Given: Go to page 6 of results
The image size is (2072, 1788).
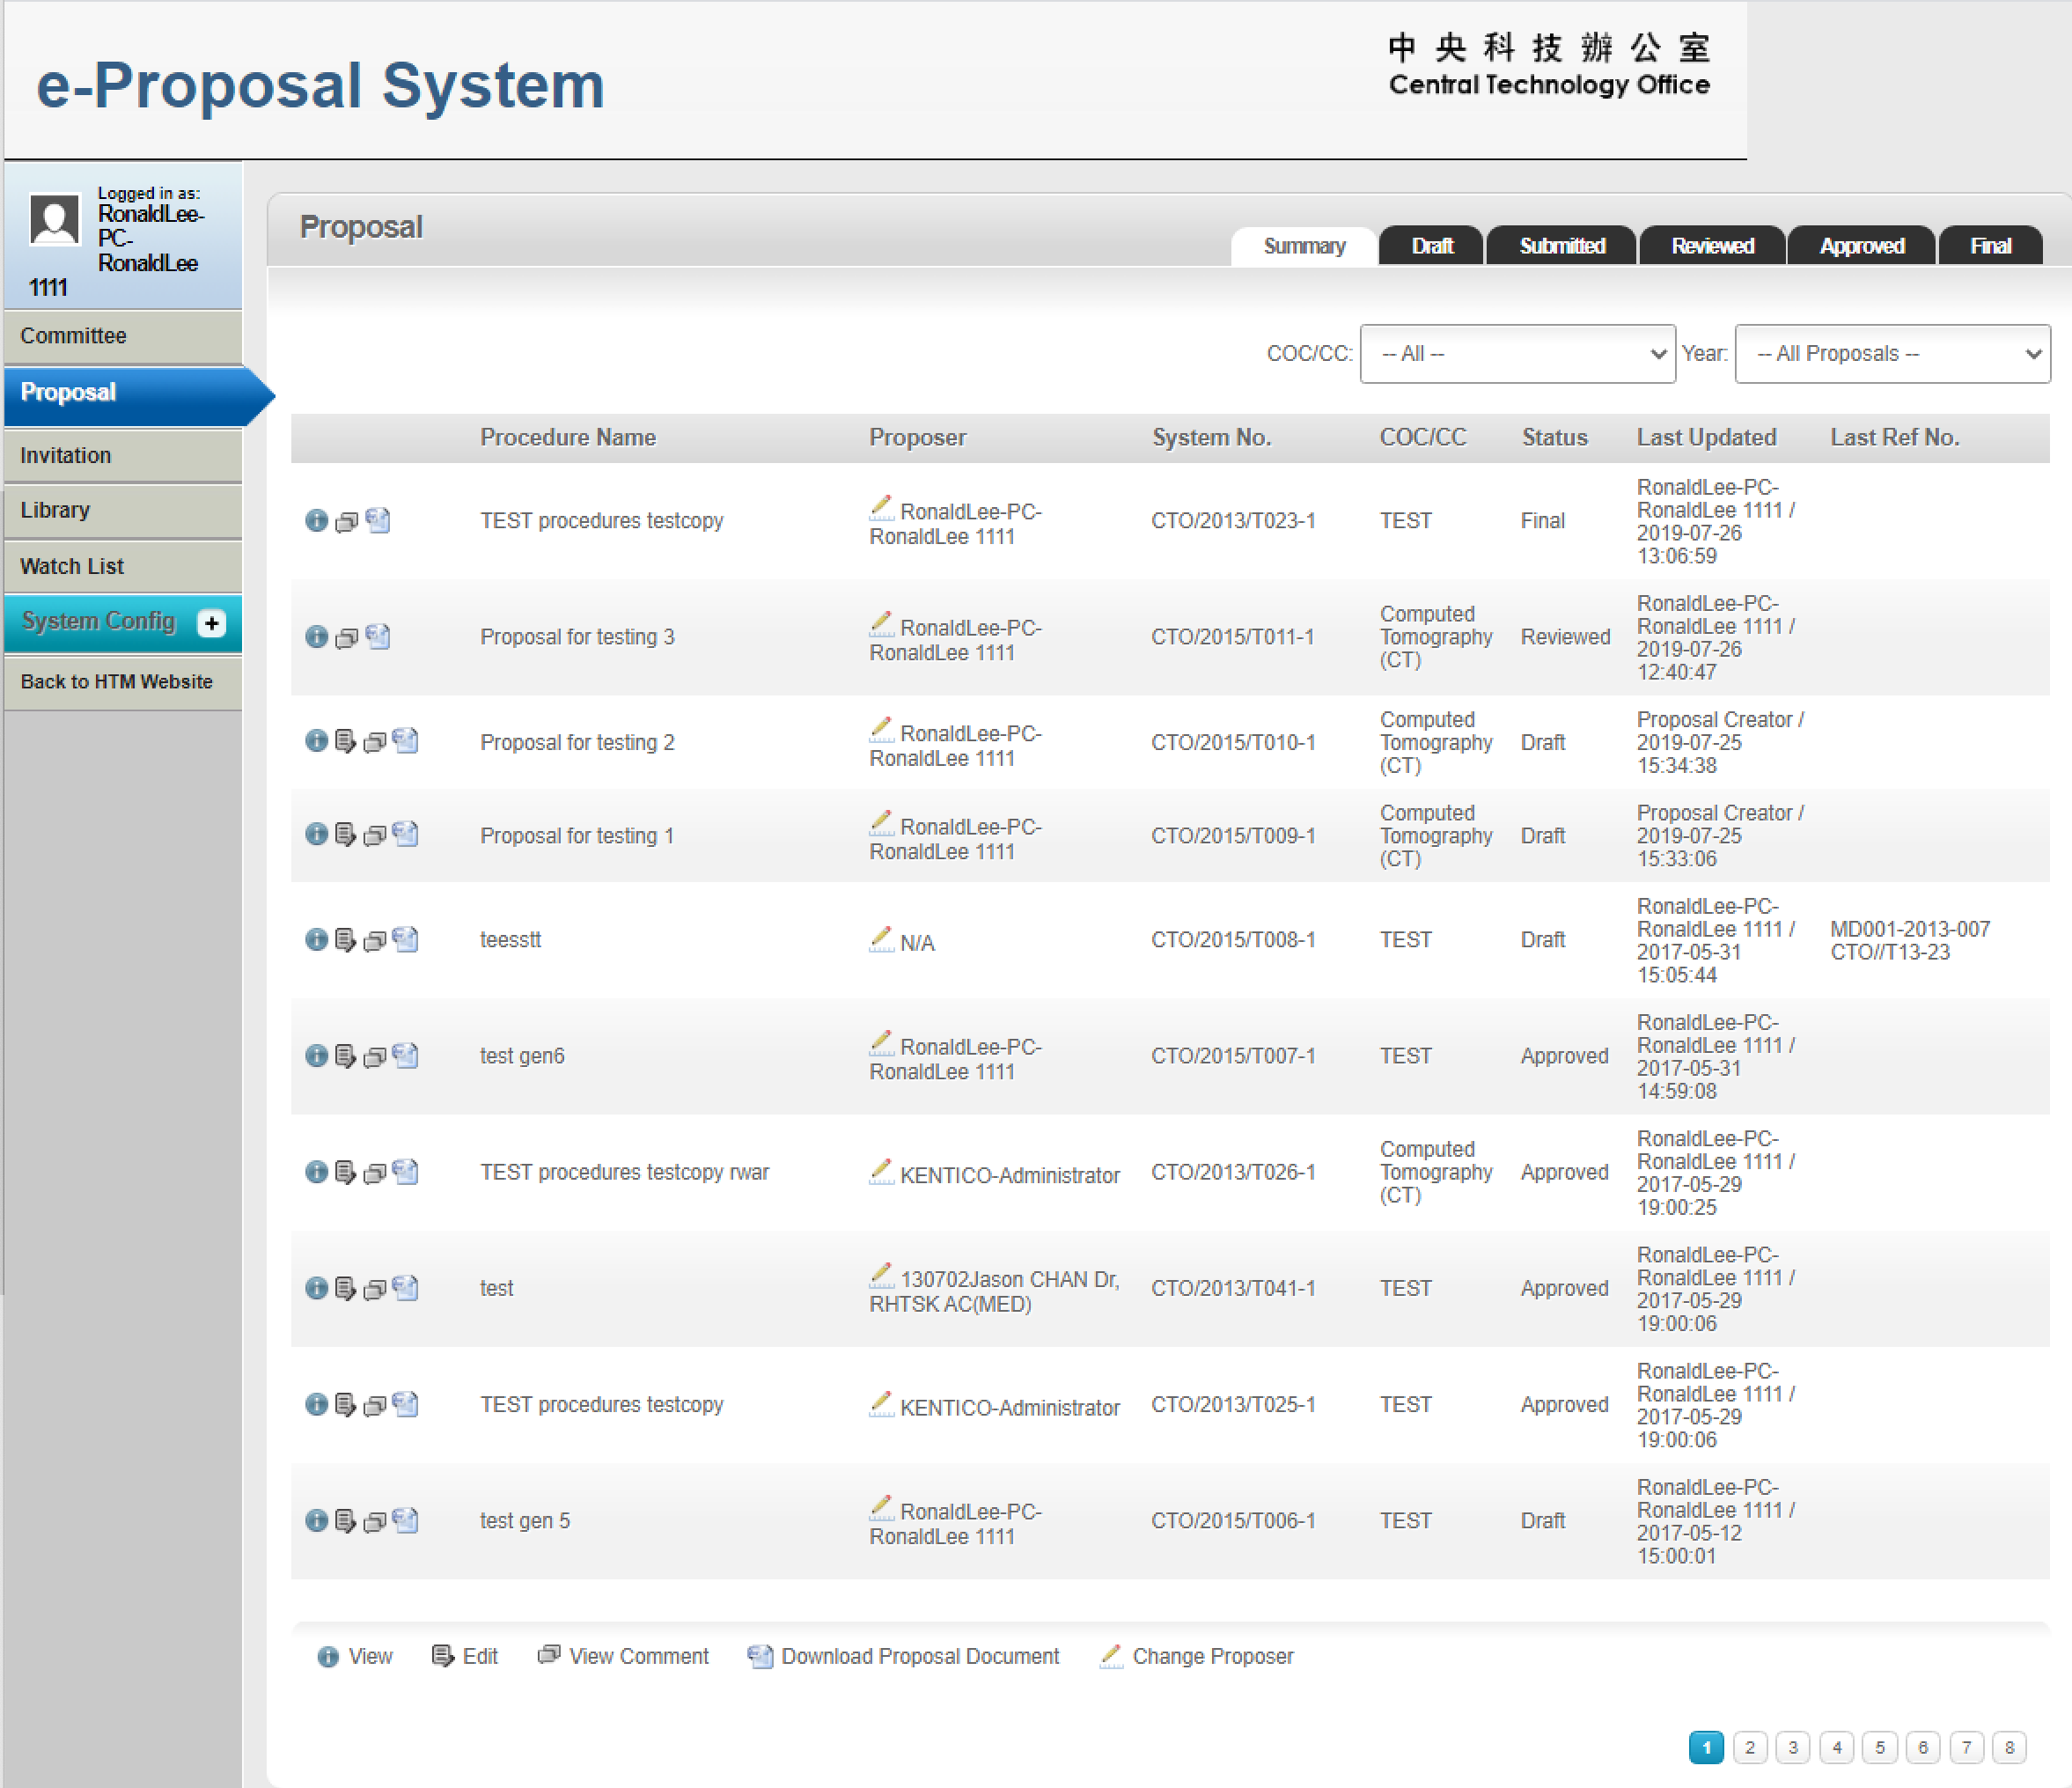Looking at the screenshot, I should click(1922, 1747).
